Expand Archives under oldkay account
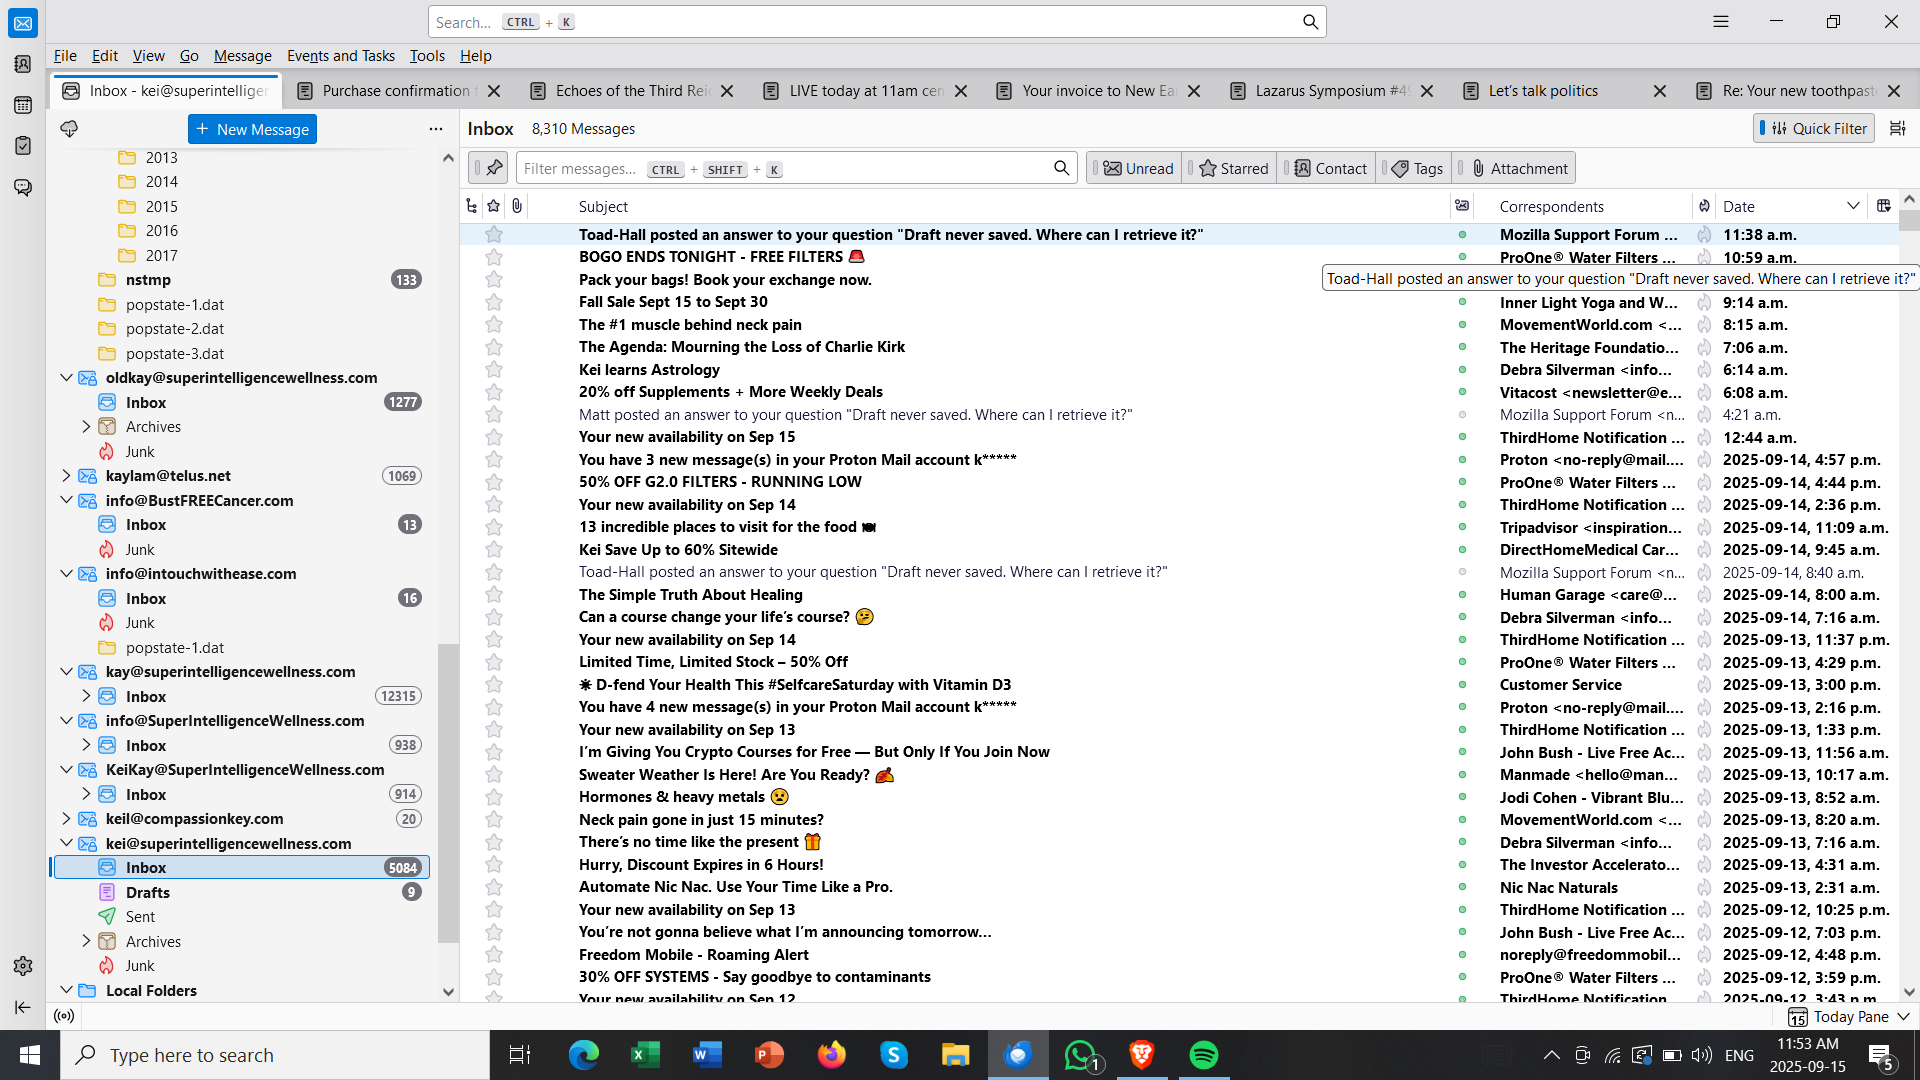The height and width of the screenshot is (1080, 1920). pos(86,427)
